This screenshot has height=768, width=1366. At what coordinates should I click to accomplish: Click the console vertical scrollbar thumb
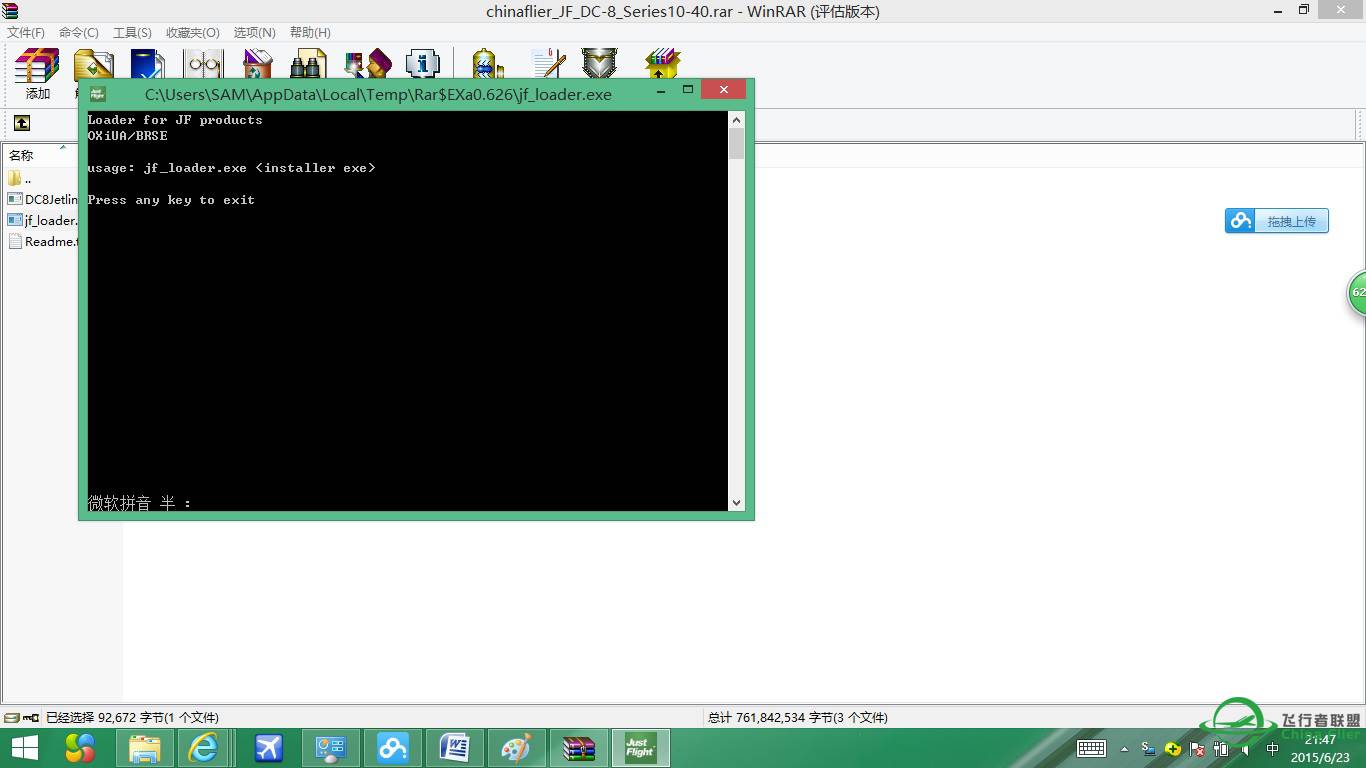click(737, 143)
